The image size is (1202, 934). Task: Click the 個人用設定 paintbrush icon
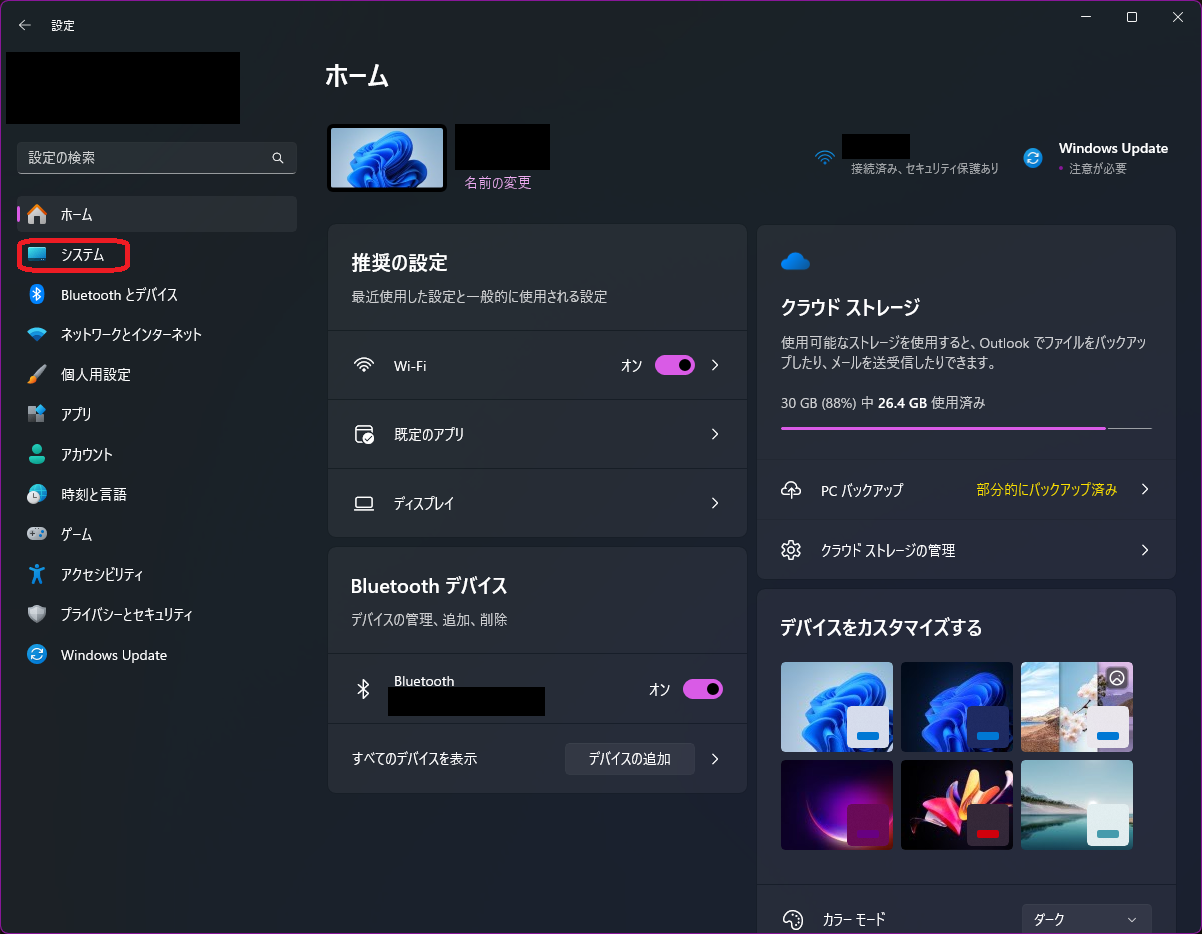[x=37, y=374]
